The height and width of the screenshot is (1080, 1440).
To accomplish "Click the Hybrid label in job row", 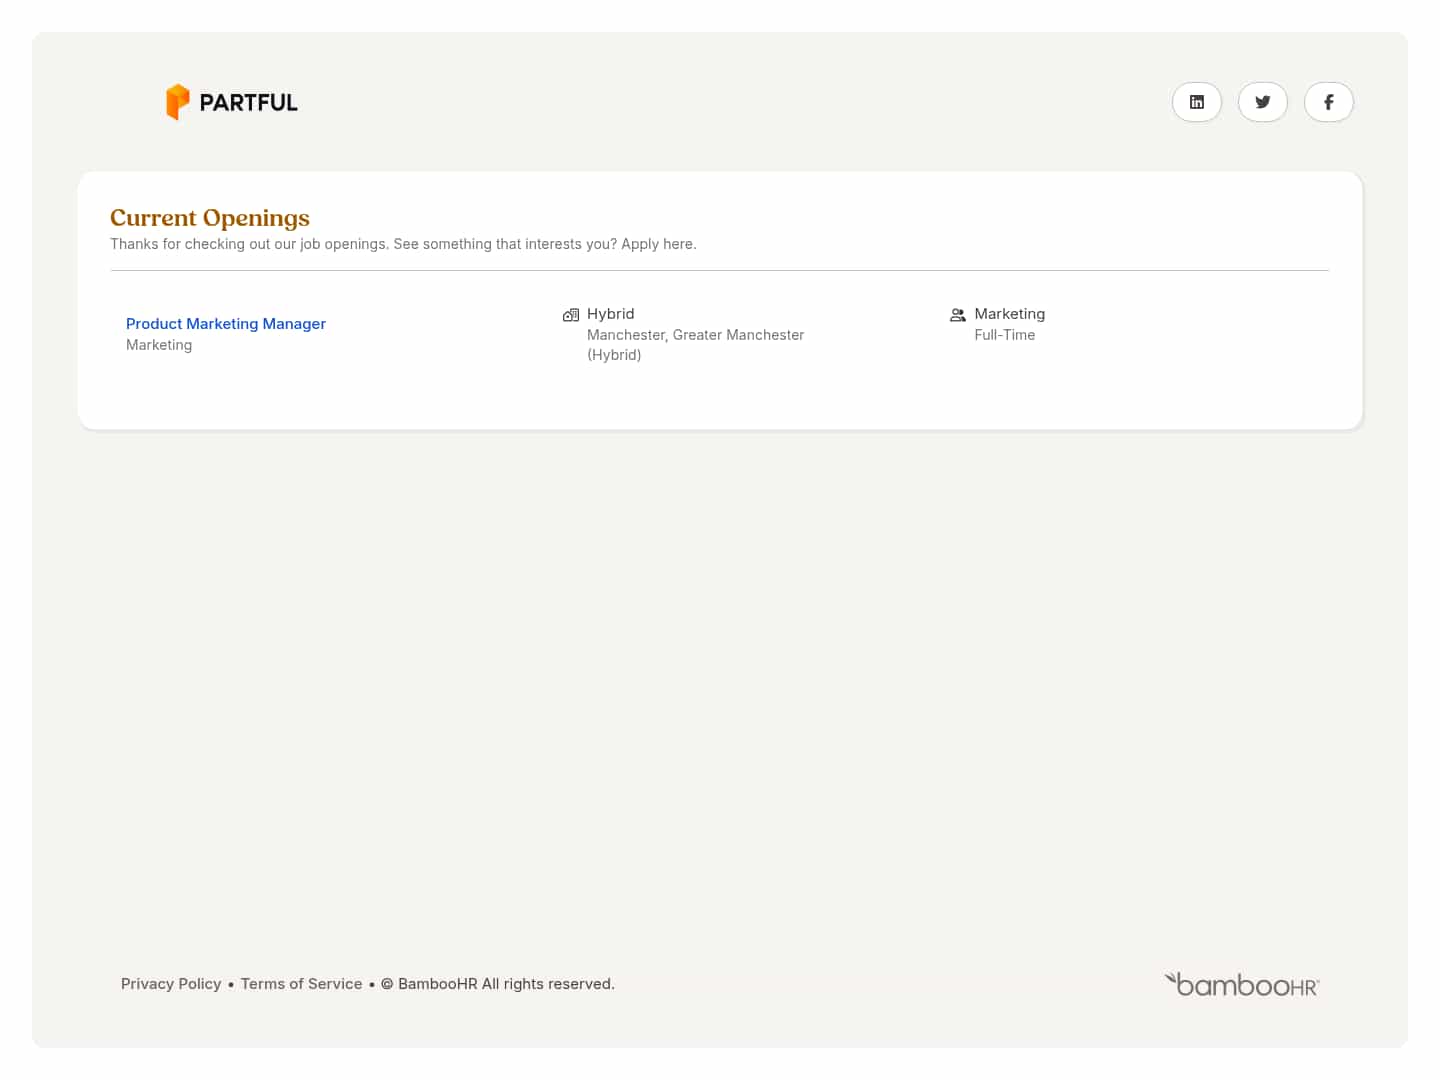I will (x=610, y=314).
